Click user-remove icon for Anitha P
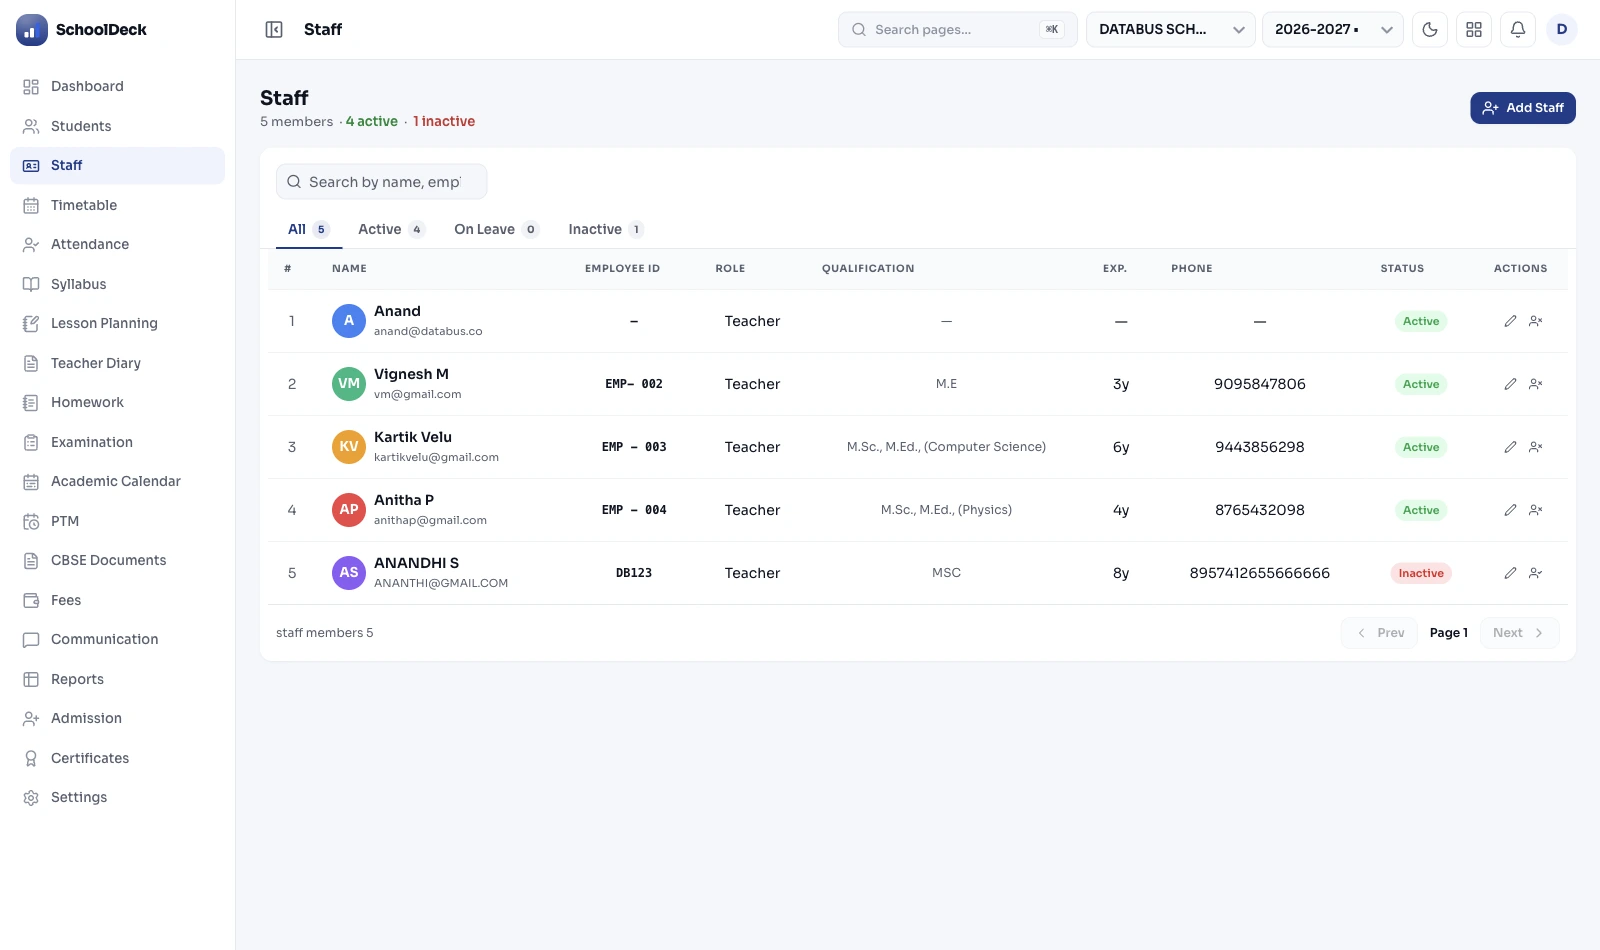Image resolution: width=1600 pixels, height=950 pixels. coord(1536,510)
